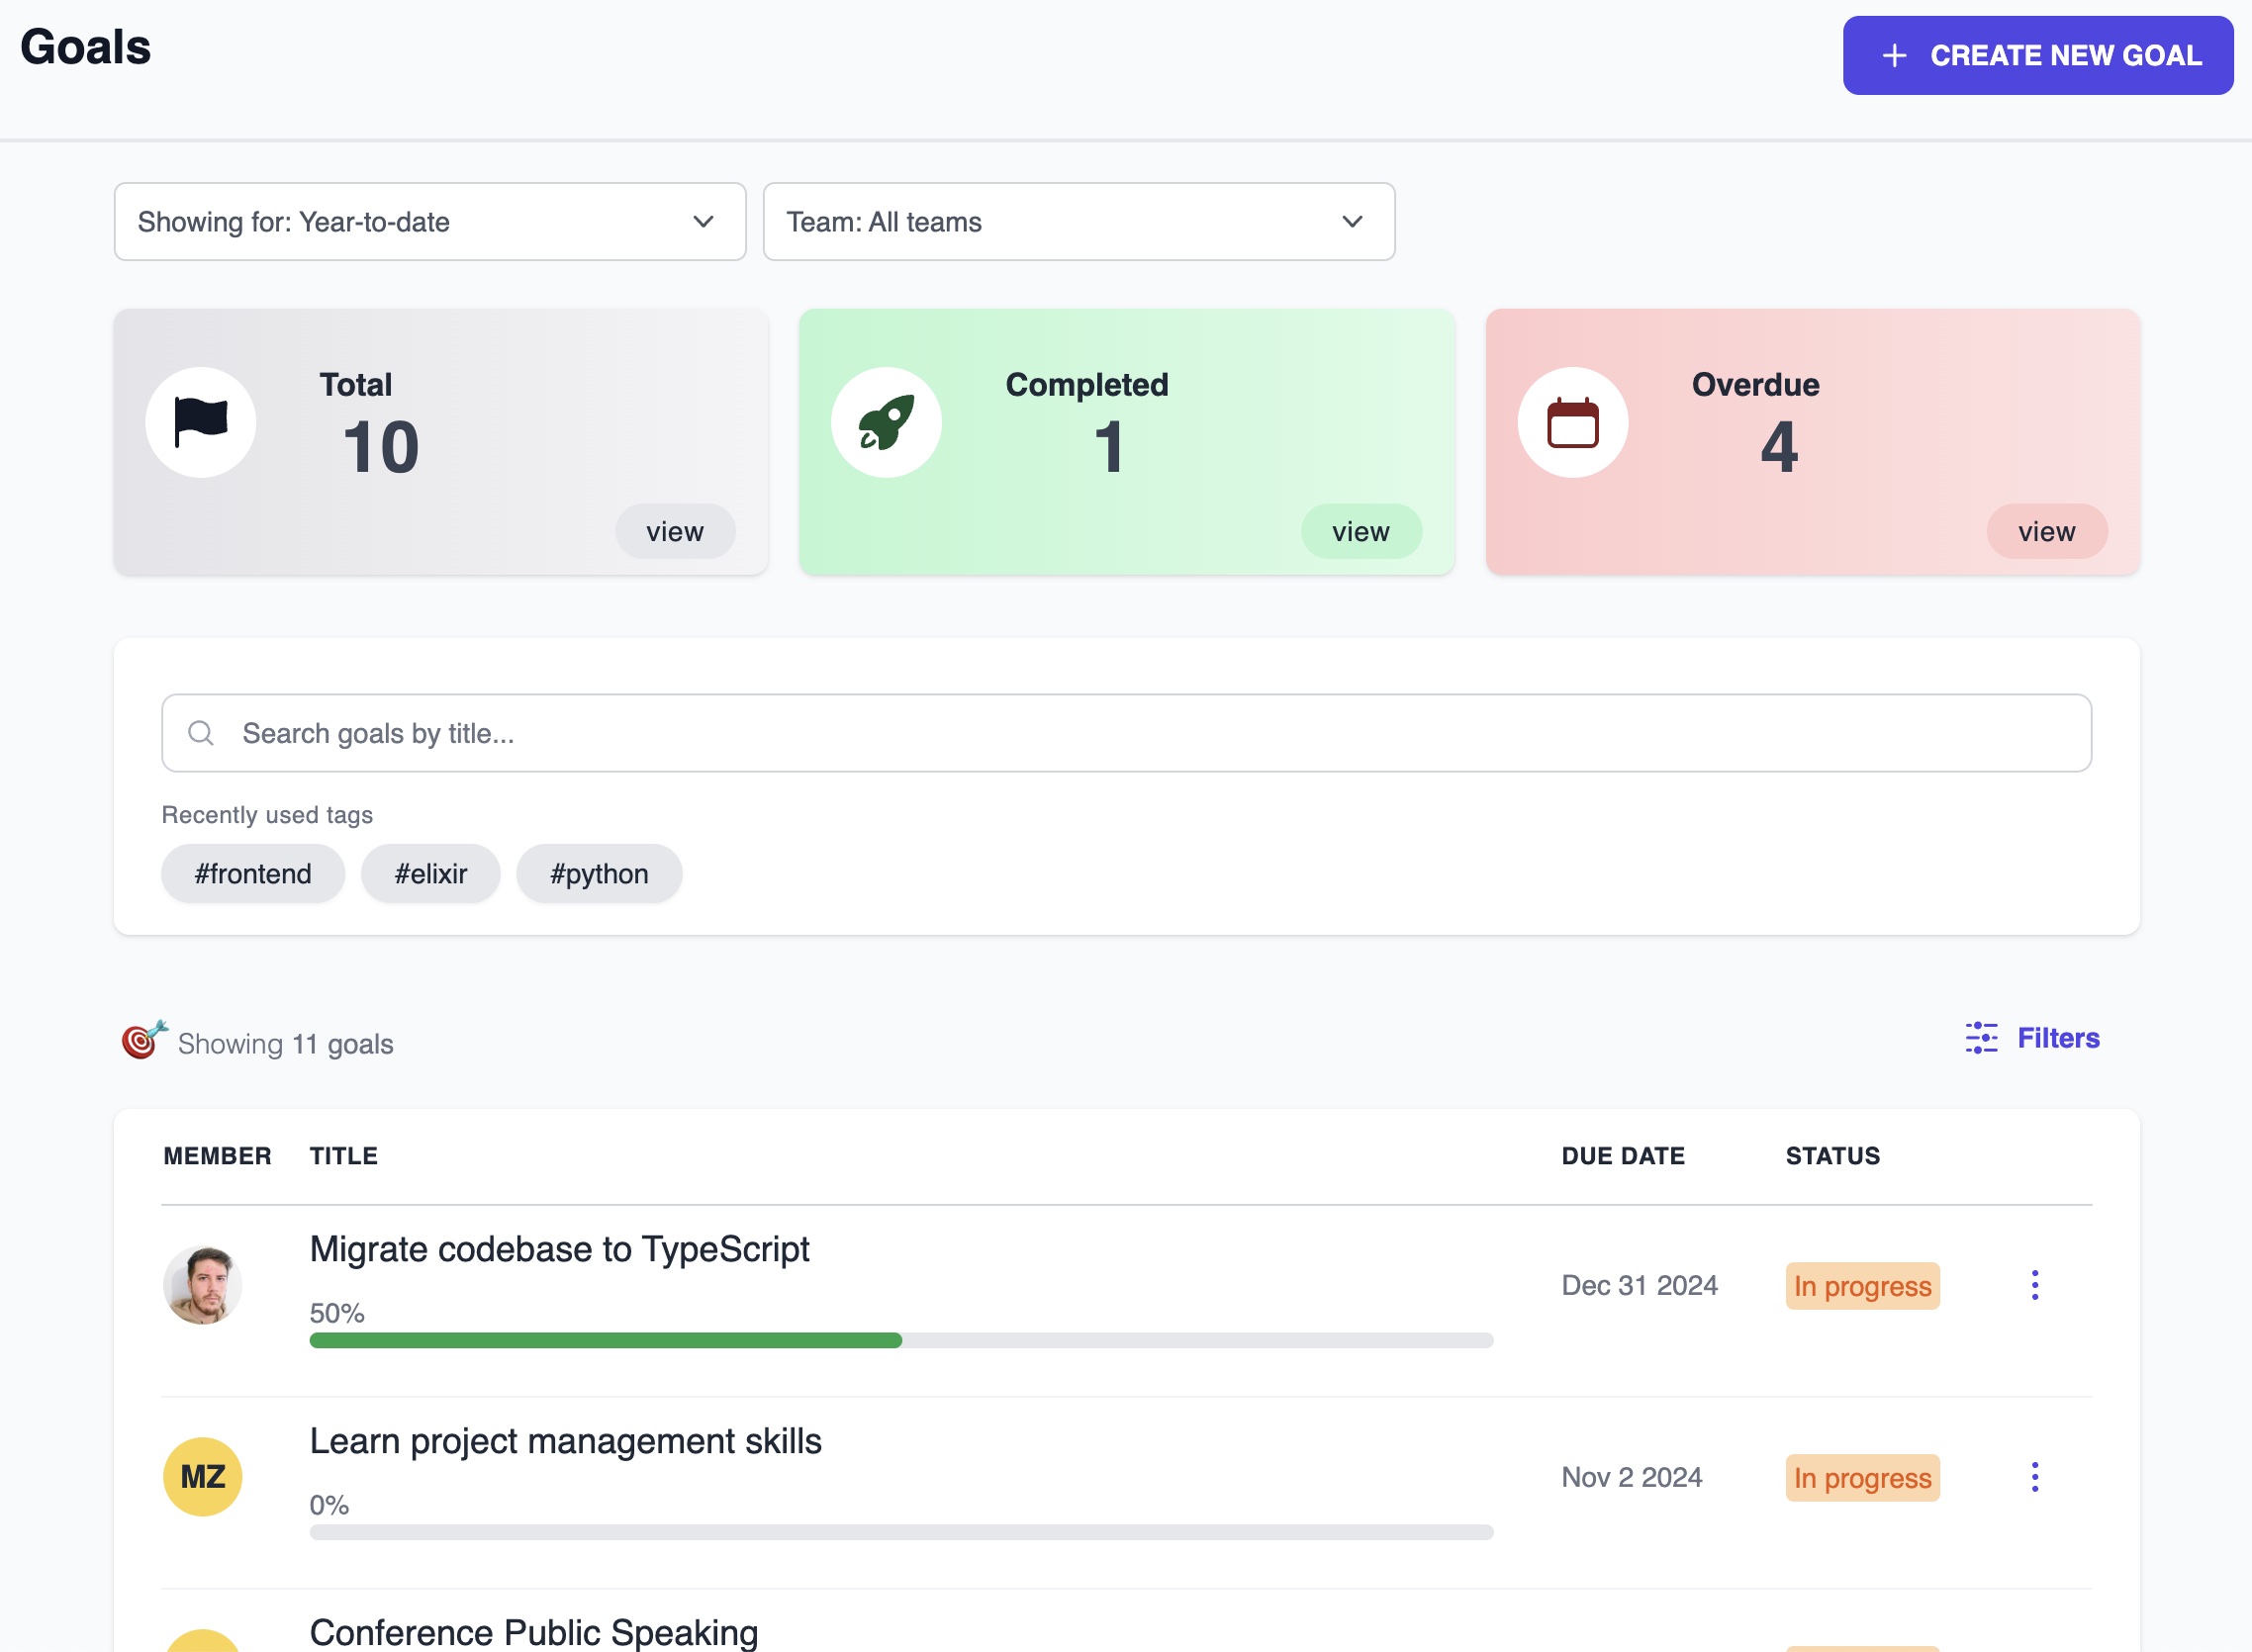
Task: Click the flag icon in Total card
Action: point(200,422)
